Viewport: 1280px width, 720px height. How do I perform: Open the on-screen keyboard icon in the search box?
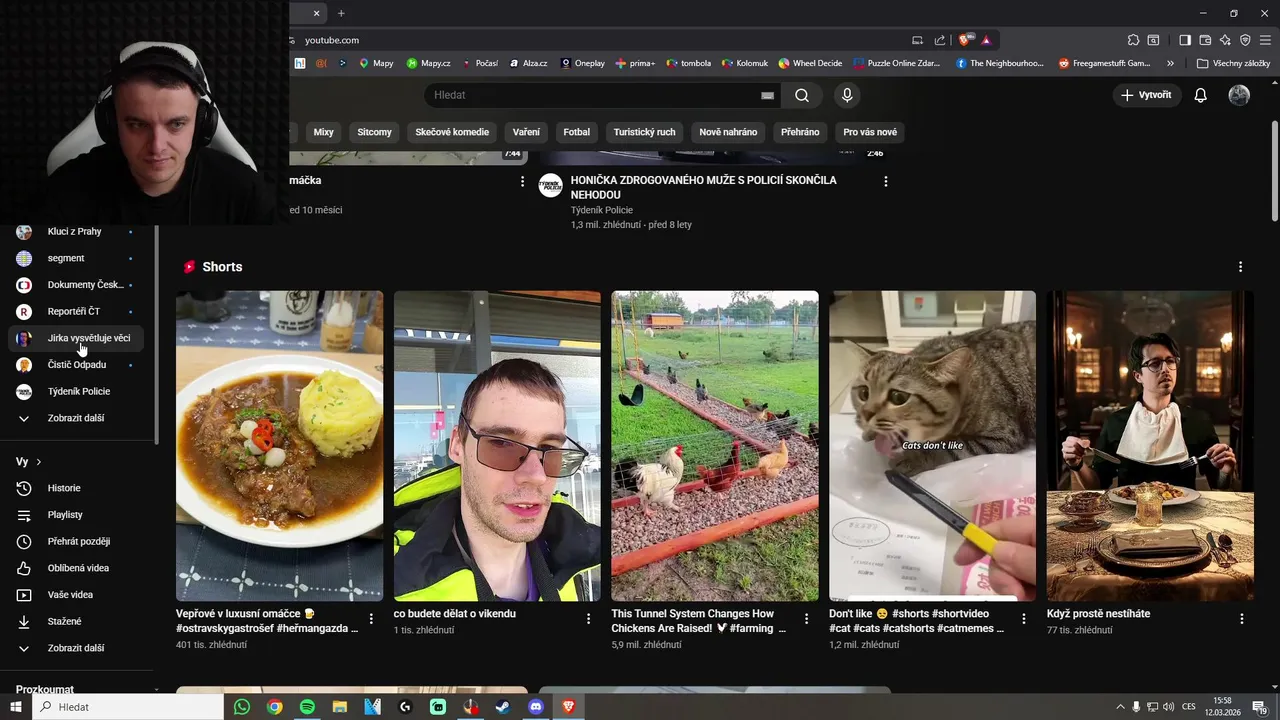point(767,95)
